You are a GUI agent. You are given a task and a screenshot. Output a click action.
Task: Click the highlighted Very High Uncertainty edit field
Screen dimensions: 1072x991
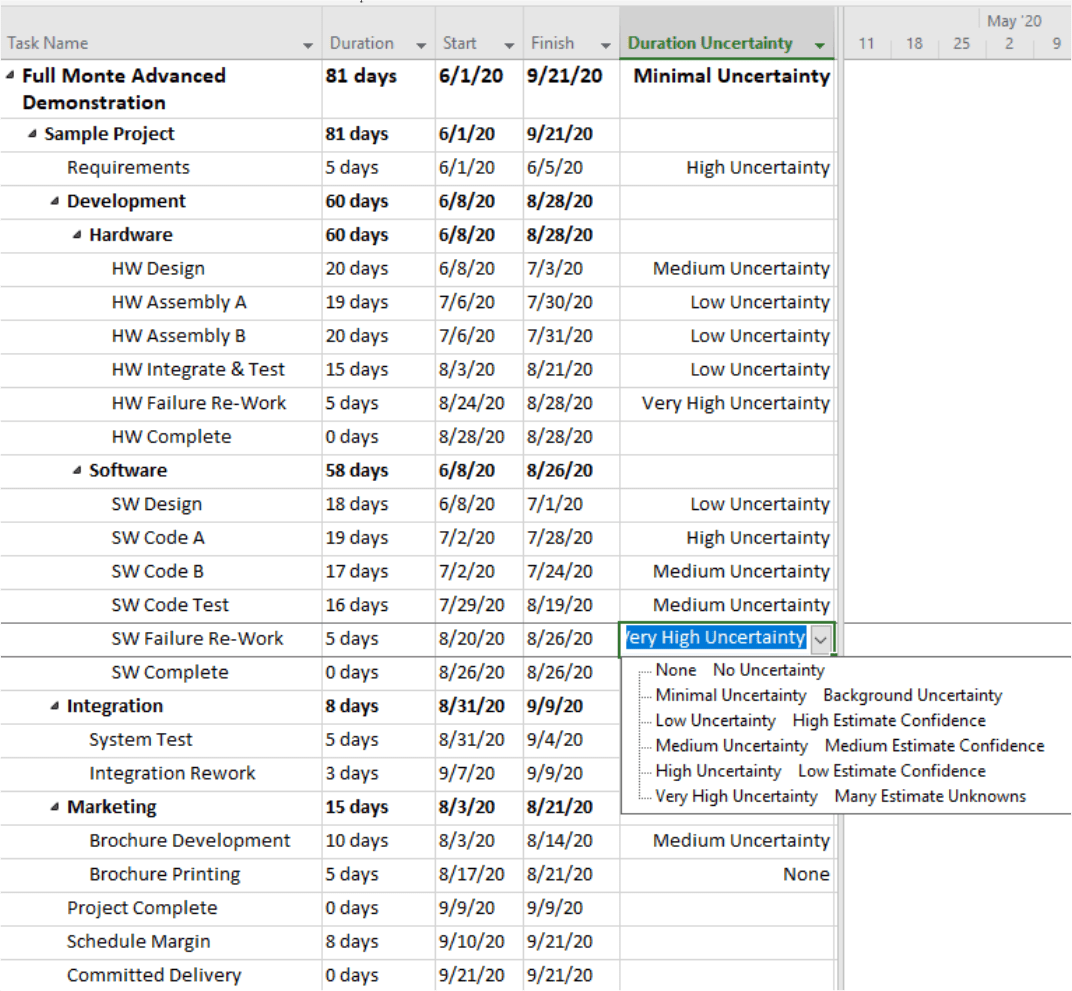point(716,638)
